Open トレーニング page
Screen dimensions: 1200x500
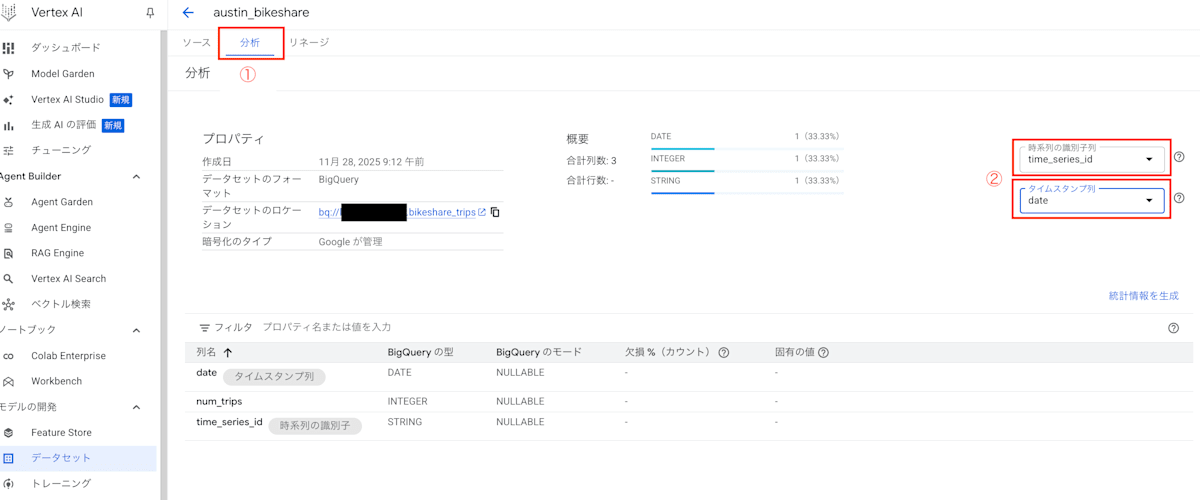(61, 484)
